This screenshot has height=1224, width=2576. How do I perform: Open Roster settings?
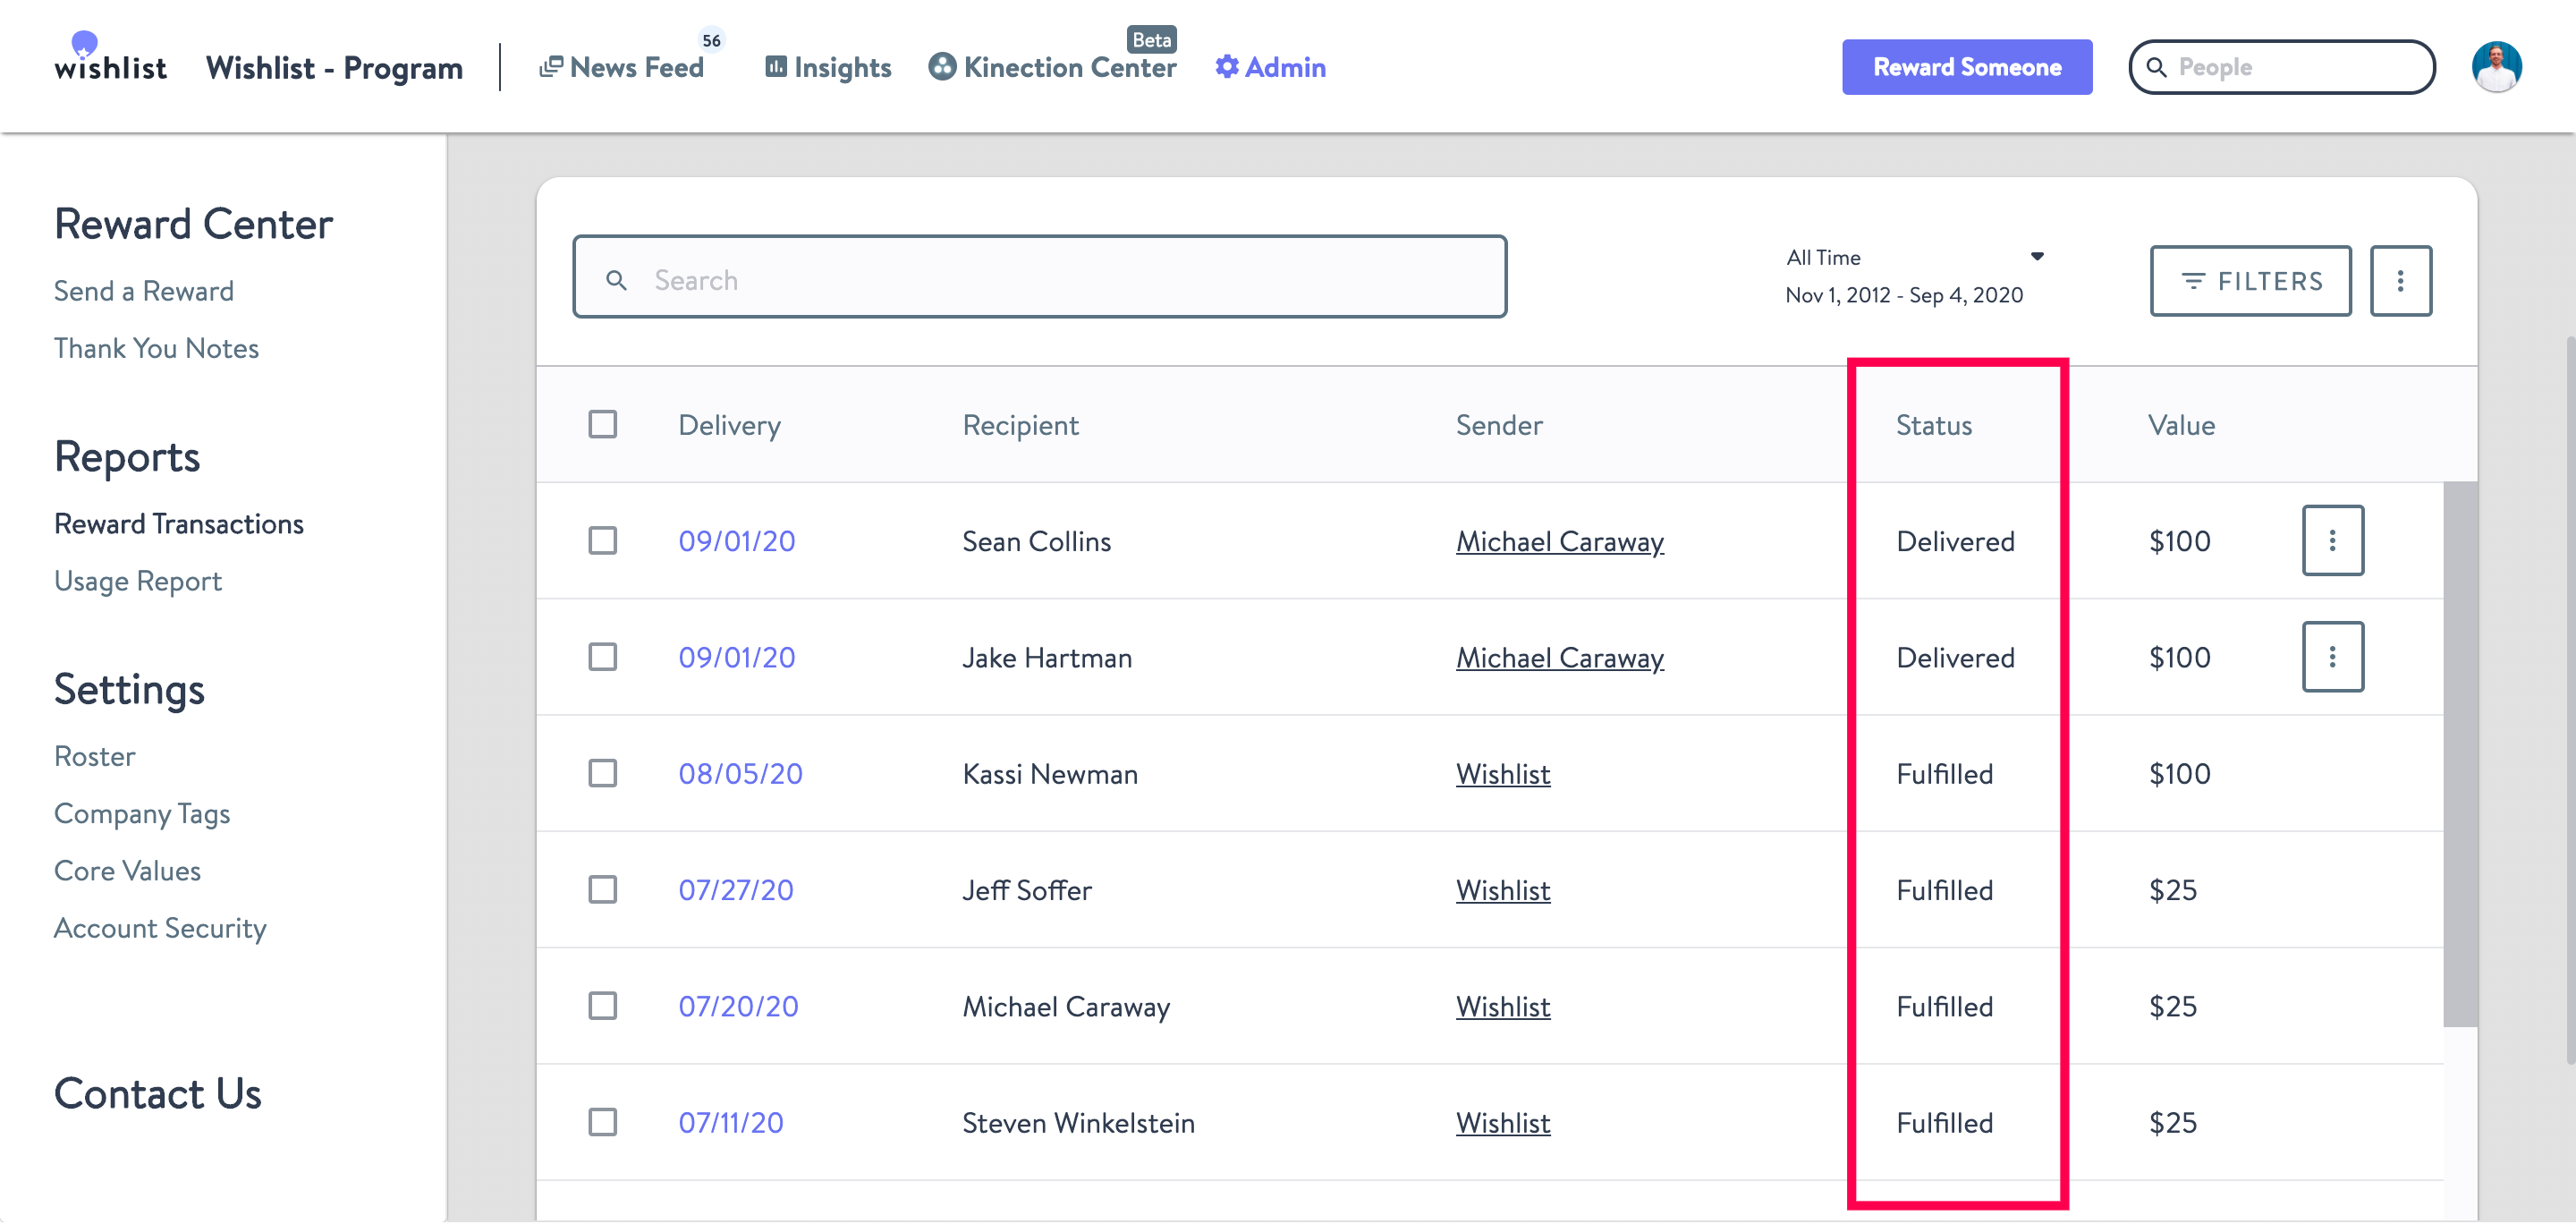pyautogui.click(x=95, y=756)
